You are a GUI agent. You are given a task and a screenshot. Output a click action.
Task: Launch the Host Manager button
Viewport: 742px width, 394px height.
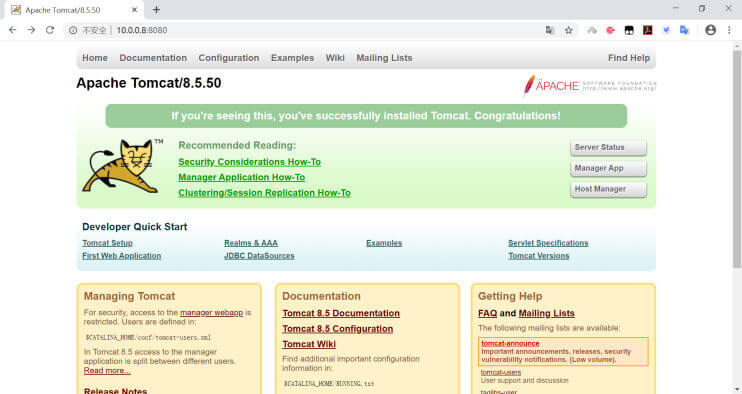[609, 189]
